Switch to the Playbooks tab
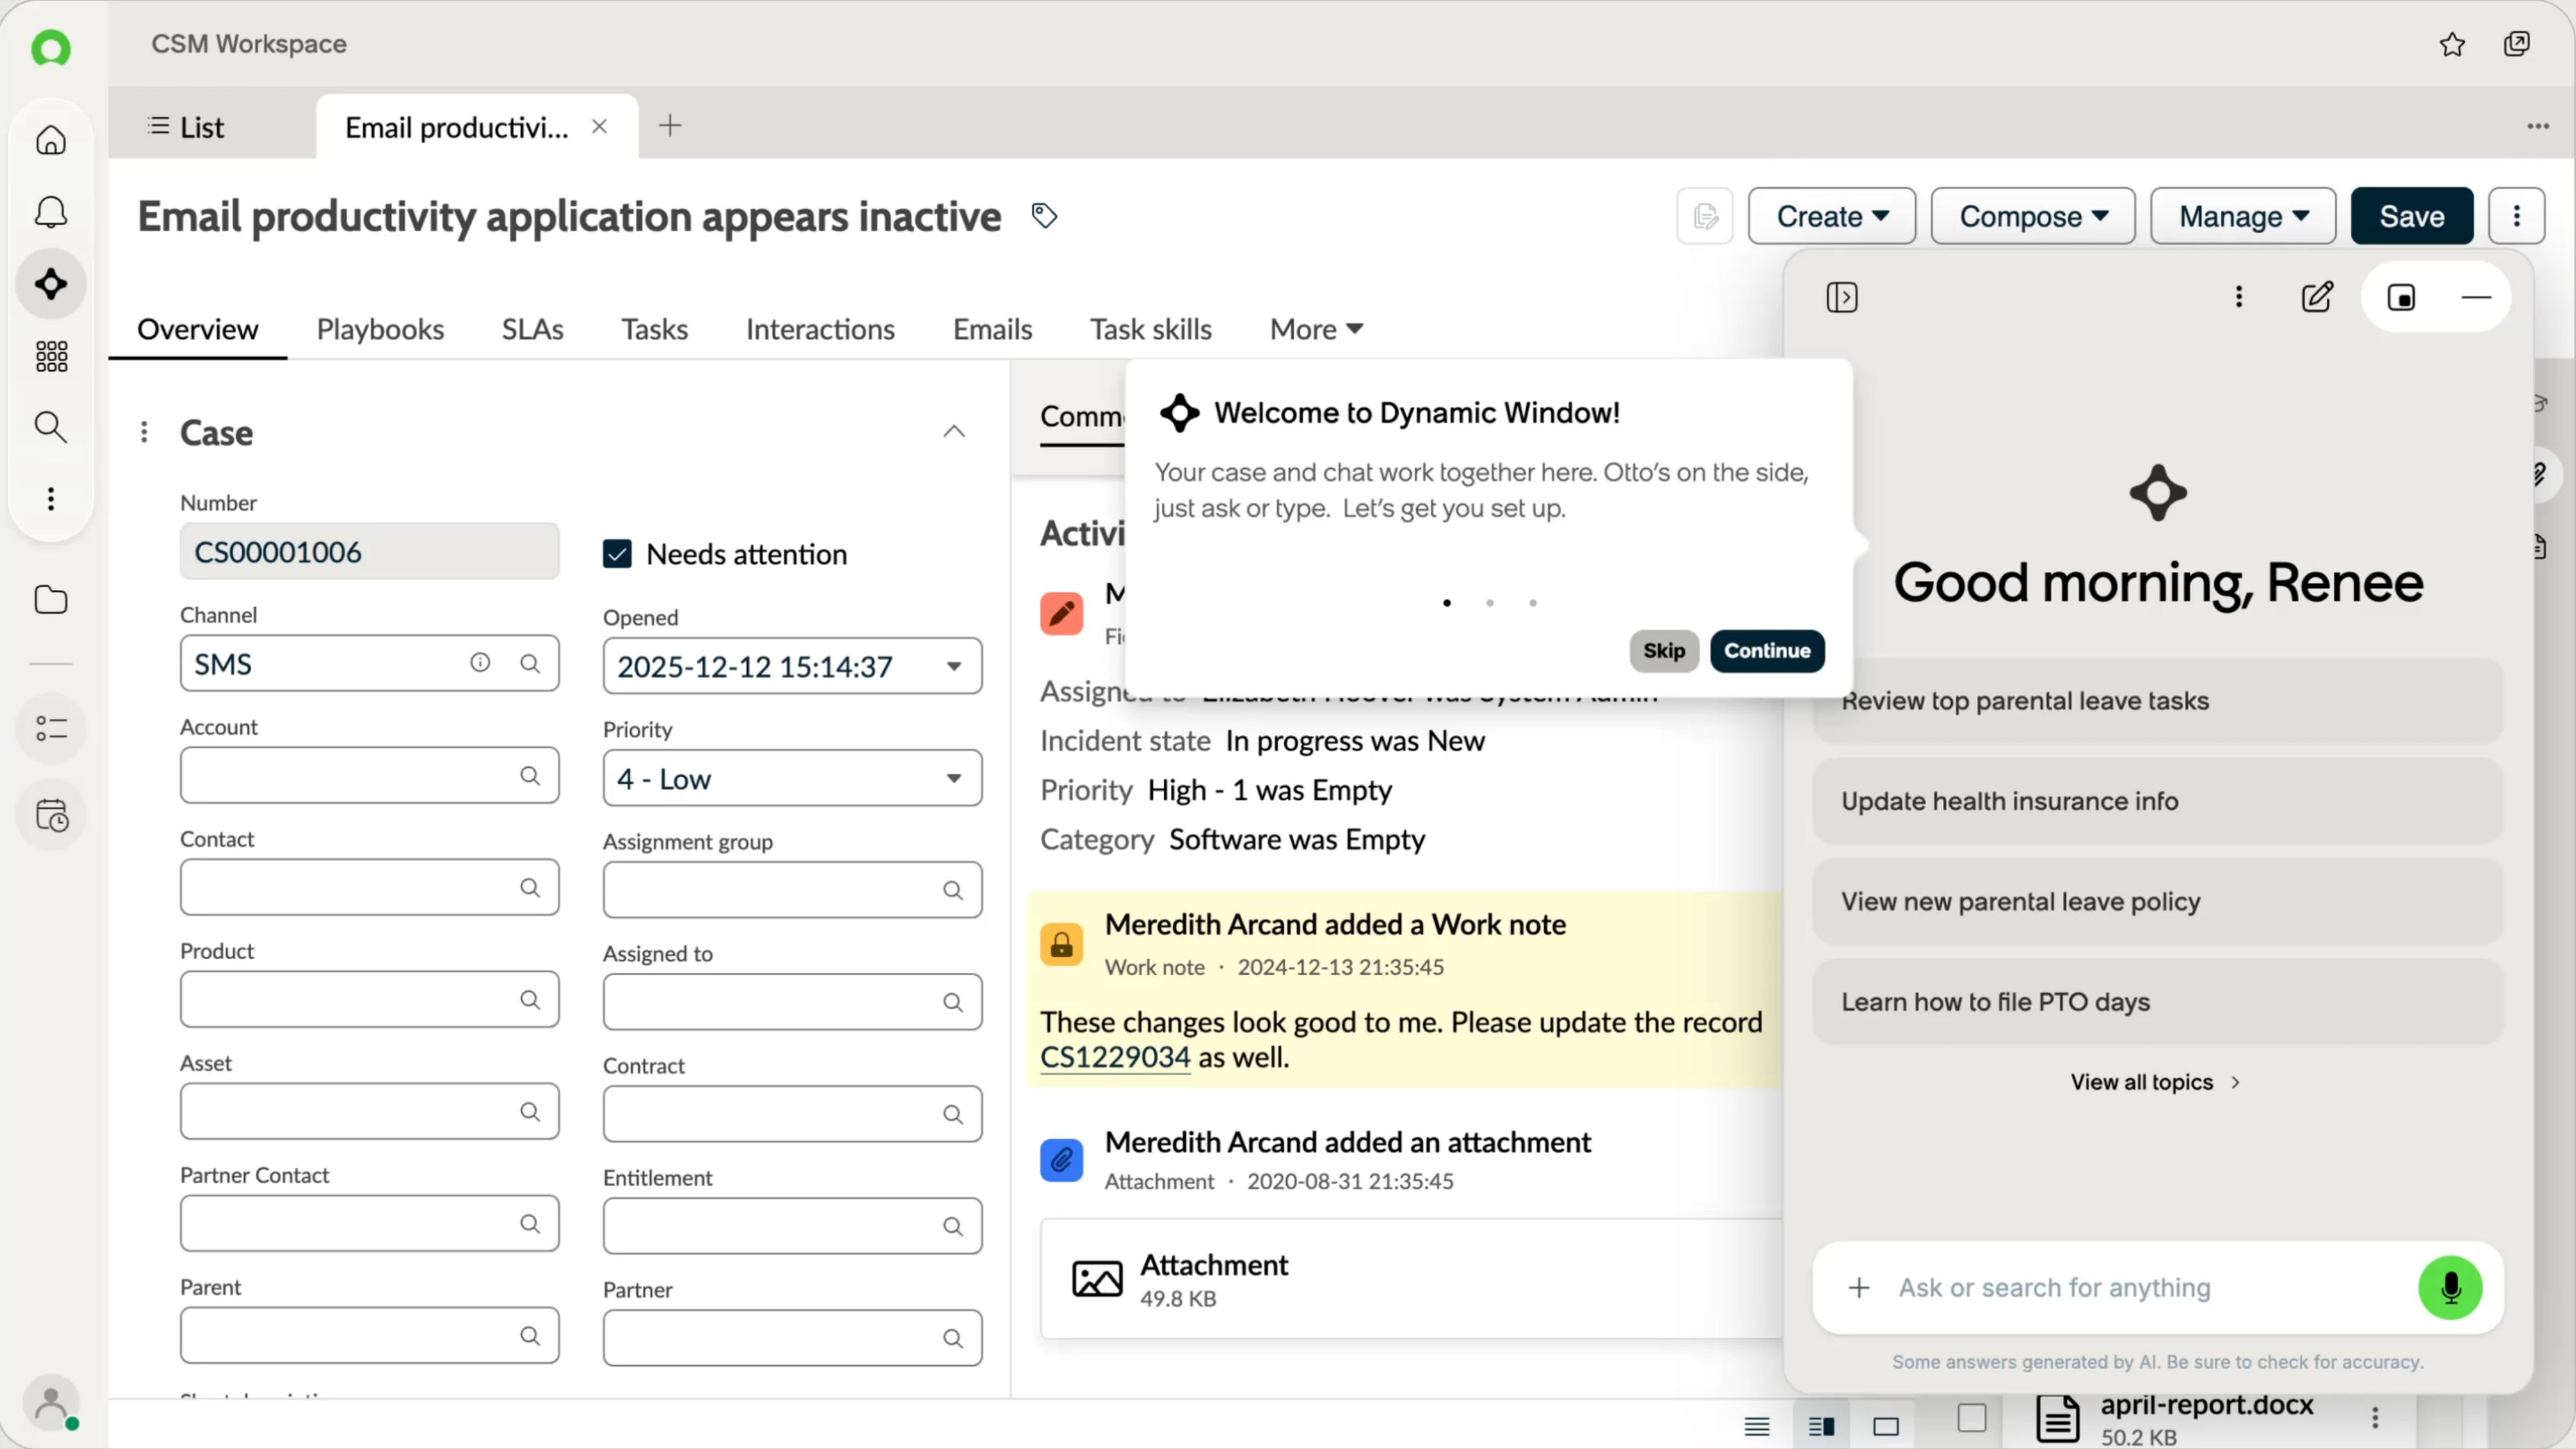 tap(380, 329)
